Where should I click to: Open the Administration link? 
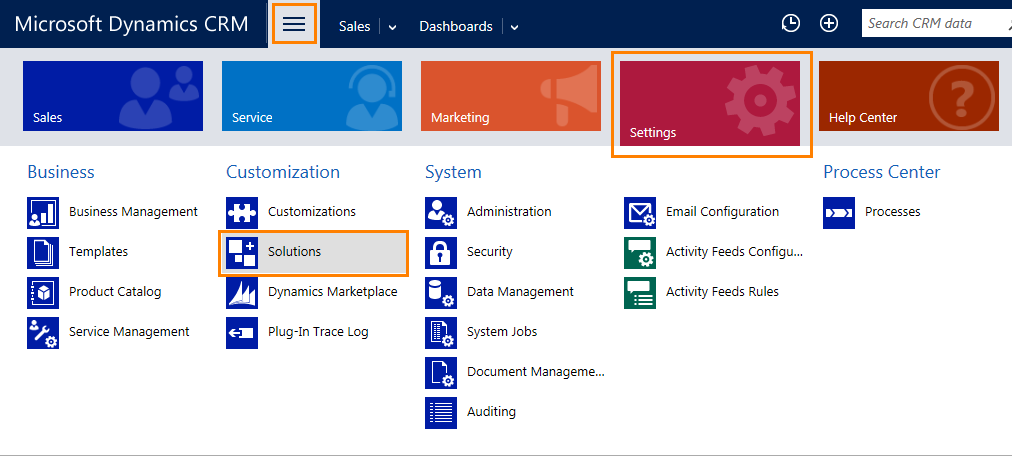pyautogui.click(x=508, y=212)
